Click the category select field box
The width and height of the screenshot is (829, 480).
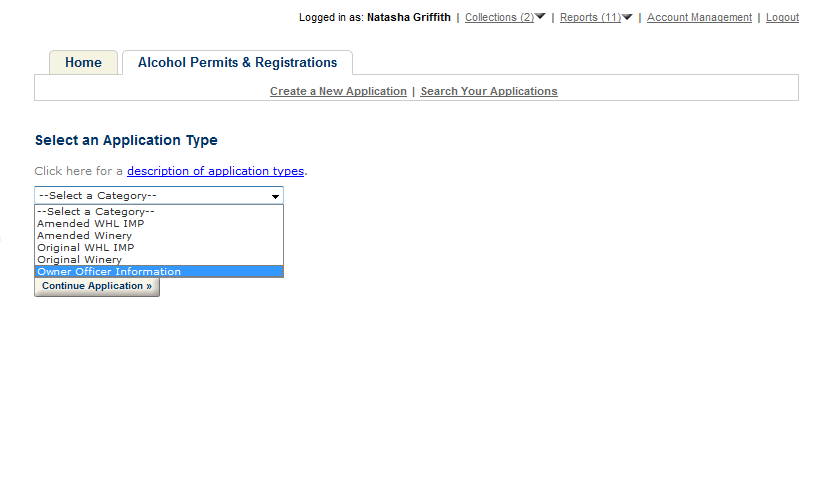coord(150,196)
